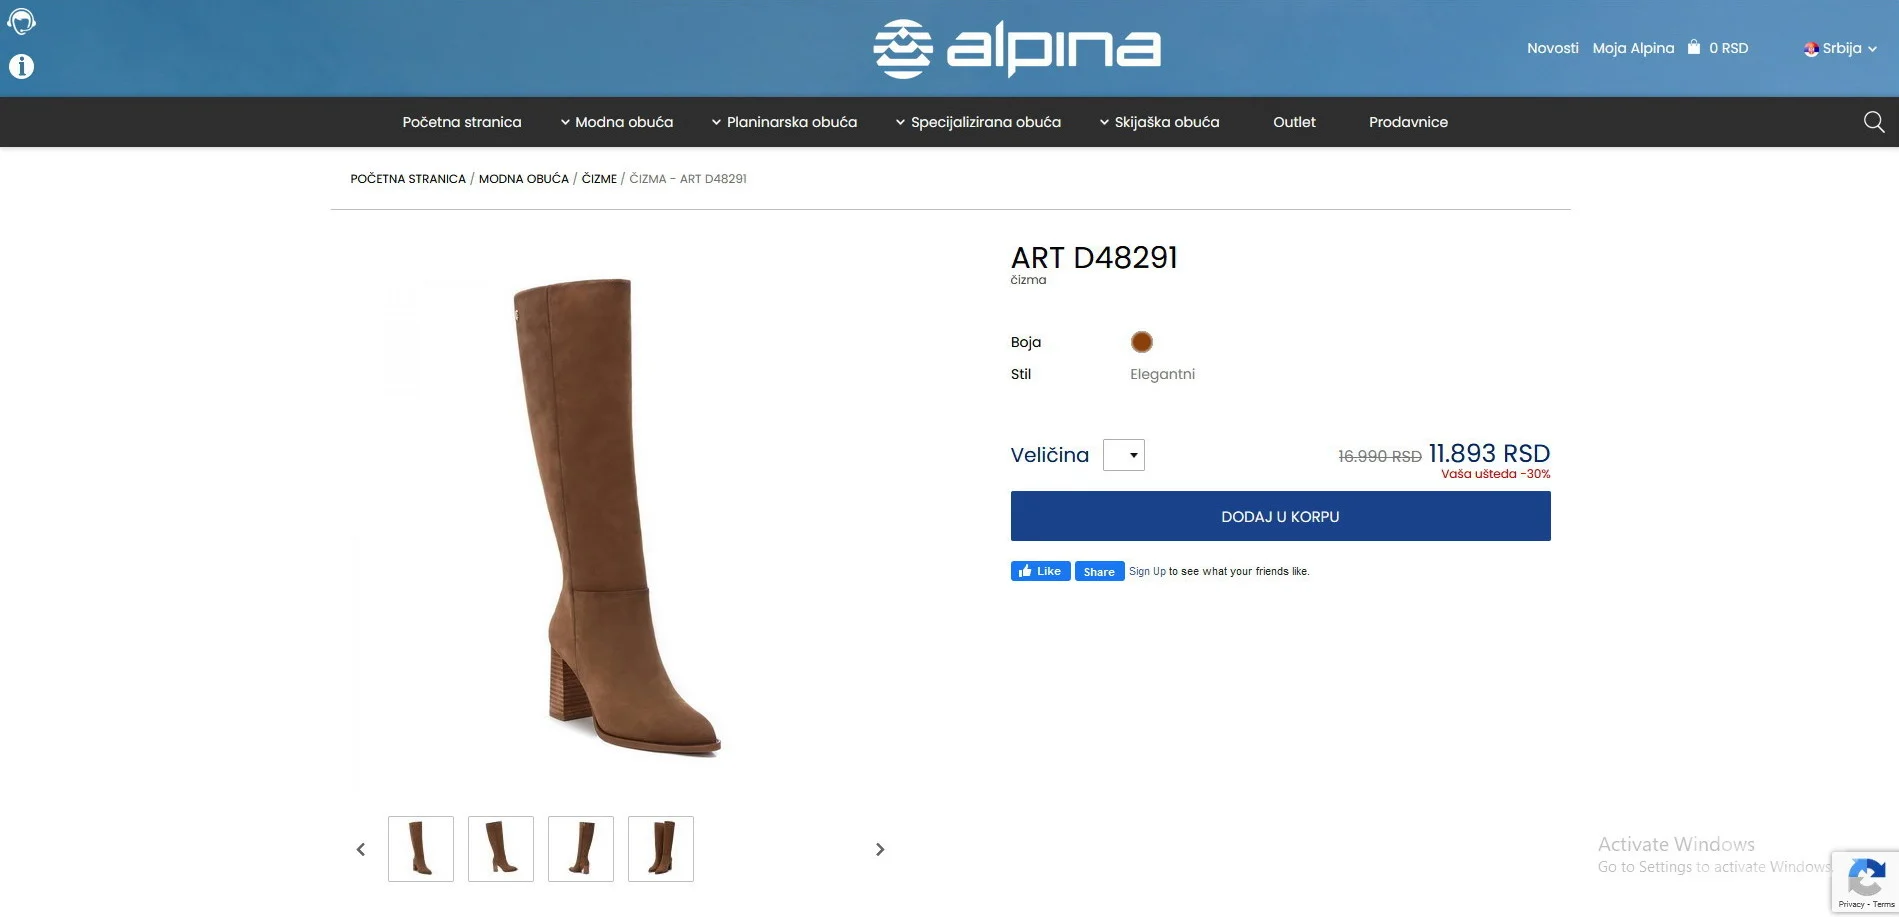The image size is (1899, 917).
Task: Expand the Srbija country selector
Action: tap(1840, 48)
